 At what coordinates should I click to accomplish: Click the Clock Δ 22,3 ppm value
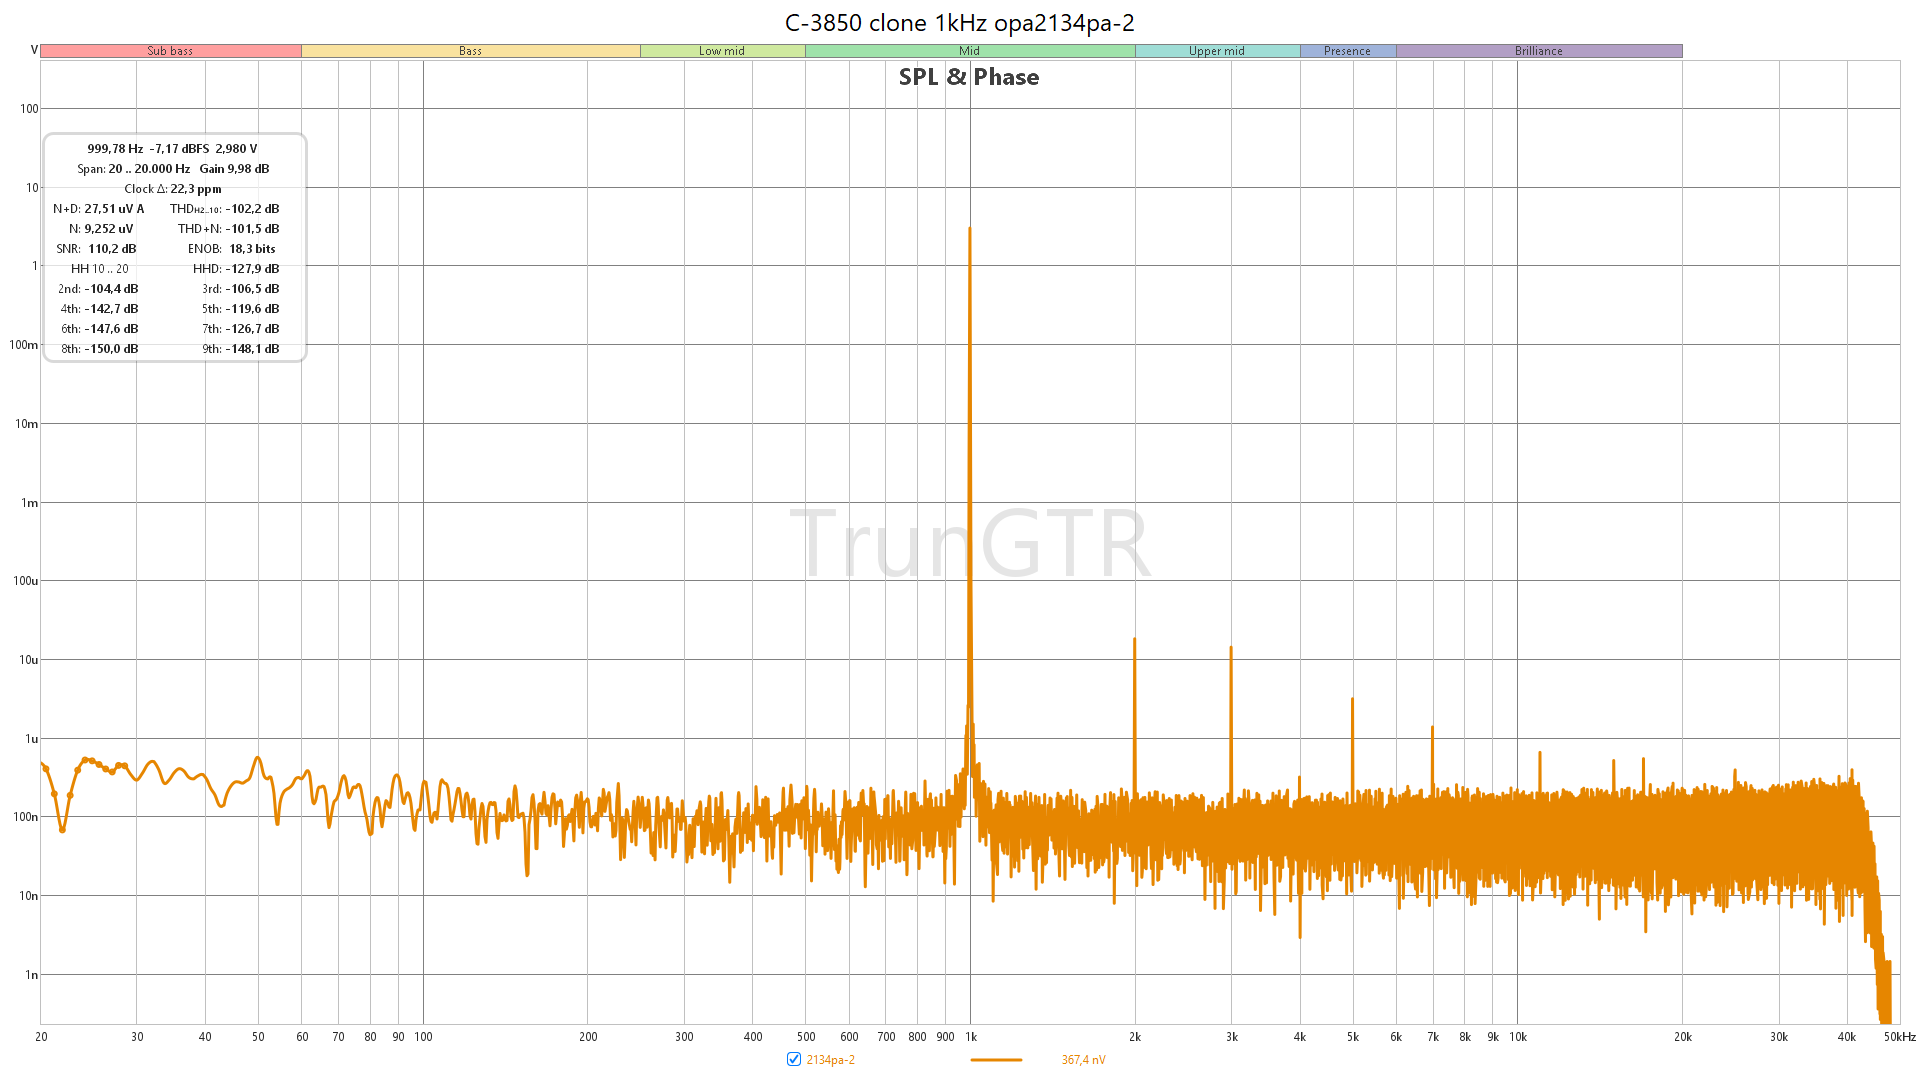click(196, 189)
